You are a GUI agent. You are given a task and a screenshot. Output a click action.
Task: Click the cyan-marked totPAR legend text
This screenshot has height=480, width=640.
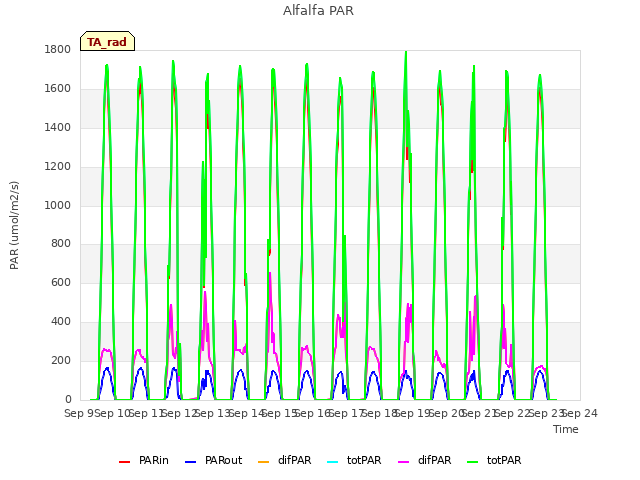364,460
